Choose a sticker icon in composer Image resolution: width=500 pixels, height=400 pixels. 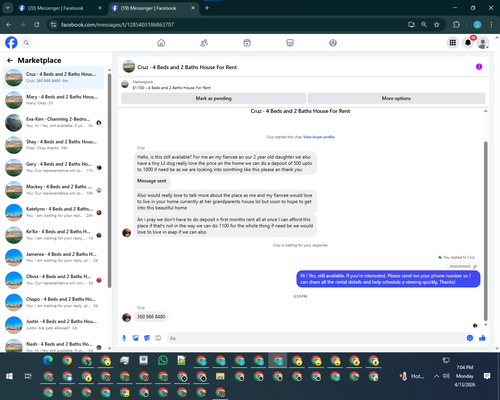[x=147, y=338]
